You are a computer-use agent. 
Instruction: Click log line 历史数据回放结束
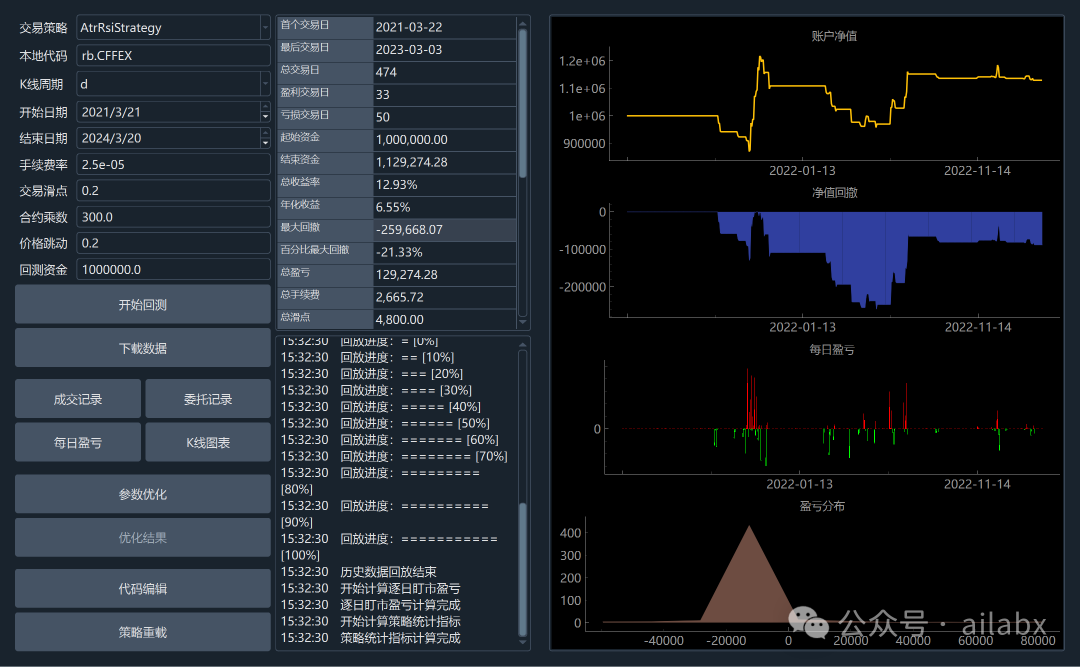tap(358, 572)
